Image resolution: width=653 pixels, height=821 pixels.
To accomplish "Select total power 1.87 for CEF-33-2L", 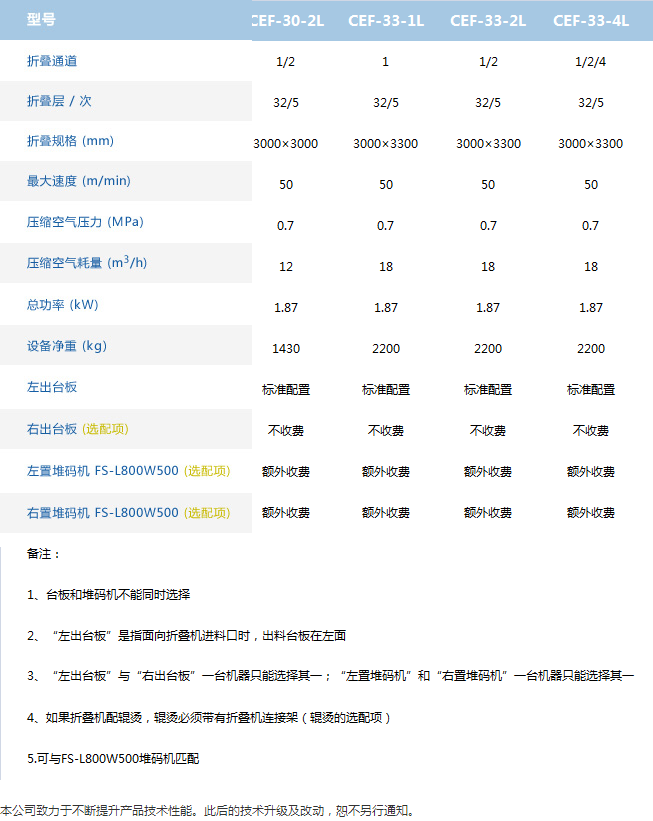I will pyautogui.click(x=488, y=307).
